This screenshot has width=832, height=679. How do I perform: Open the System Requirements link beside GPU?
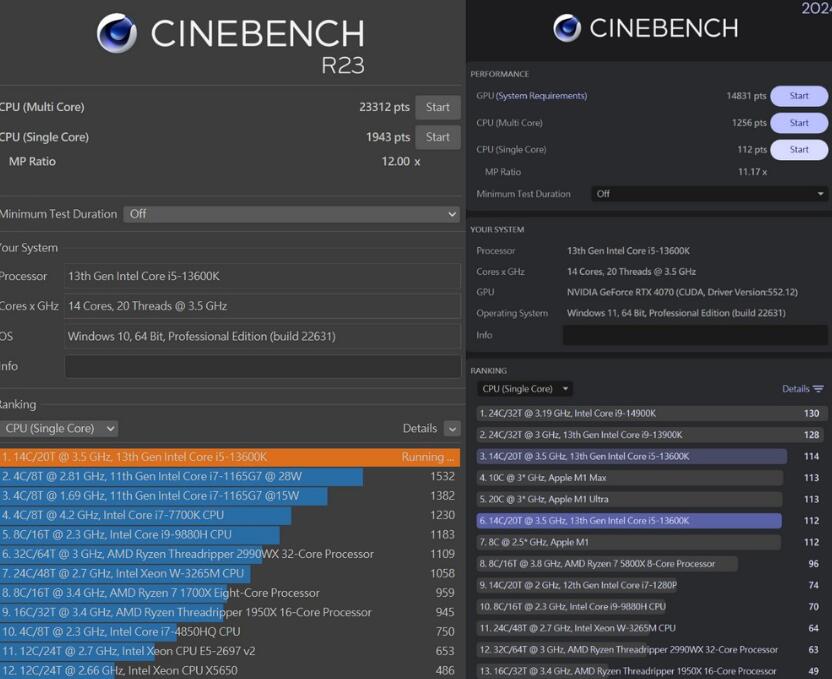(542, 96)
